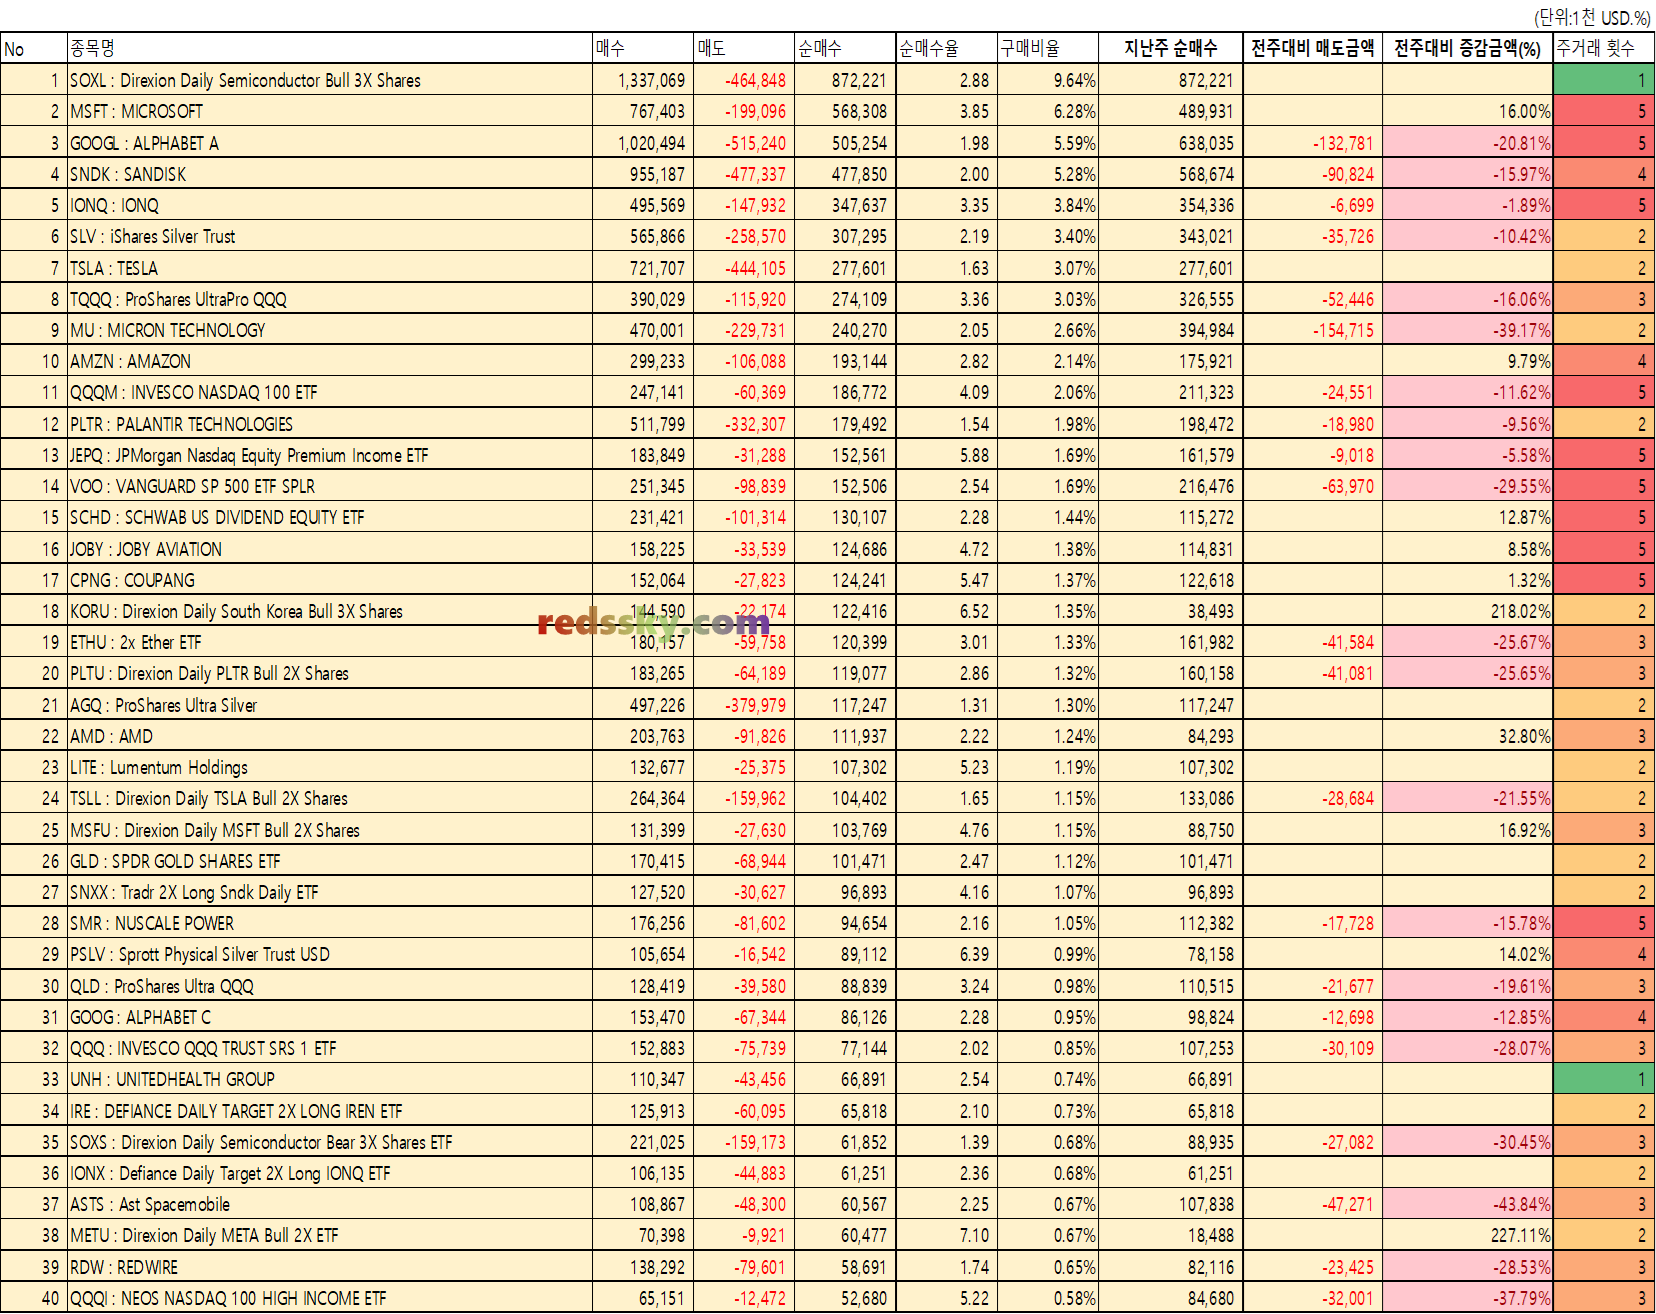The width and height of the screenshot is (1656, 1314).
Task: Select SCHD : SCHWAB US DIVIDEND EQUITY ETF
Action: (x=330, y=517)
